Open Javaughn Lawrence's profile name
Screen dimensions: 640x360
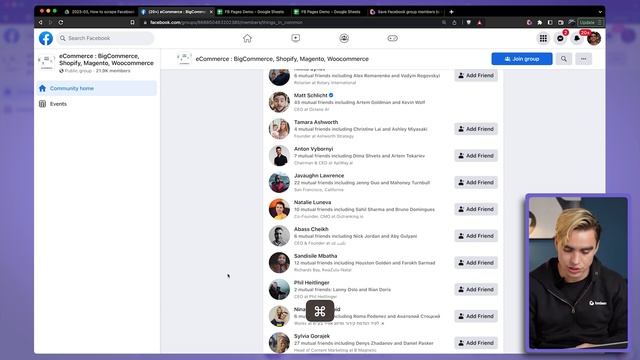[x=319, y=176]
